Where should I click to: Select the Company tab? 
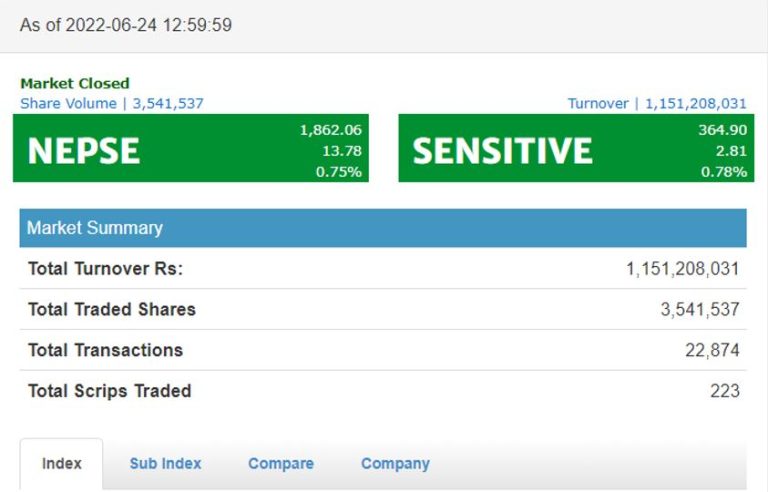pyautogui.click(x=395, y=464)
